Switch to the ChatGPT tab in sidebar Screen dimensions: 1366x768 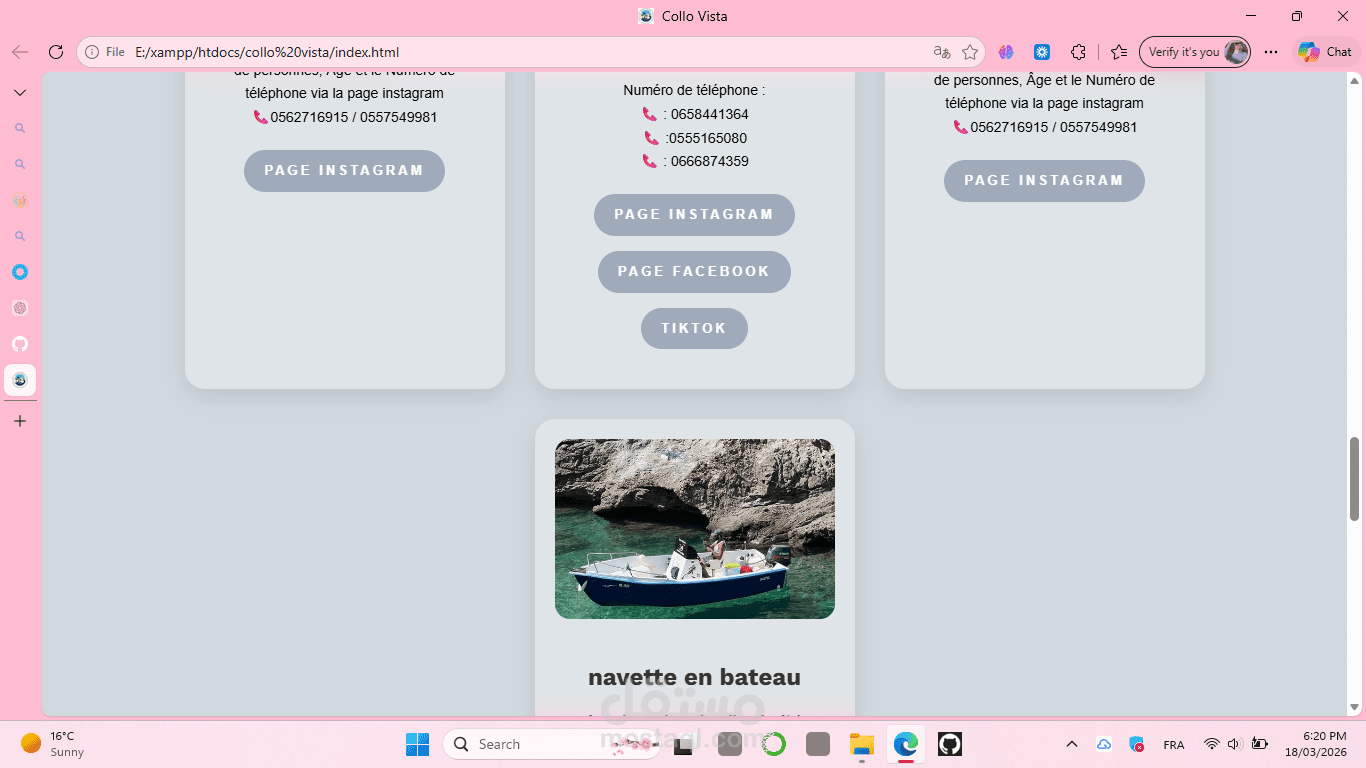pyautogui.click(x=20, y=308)
